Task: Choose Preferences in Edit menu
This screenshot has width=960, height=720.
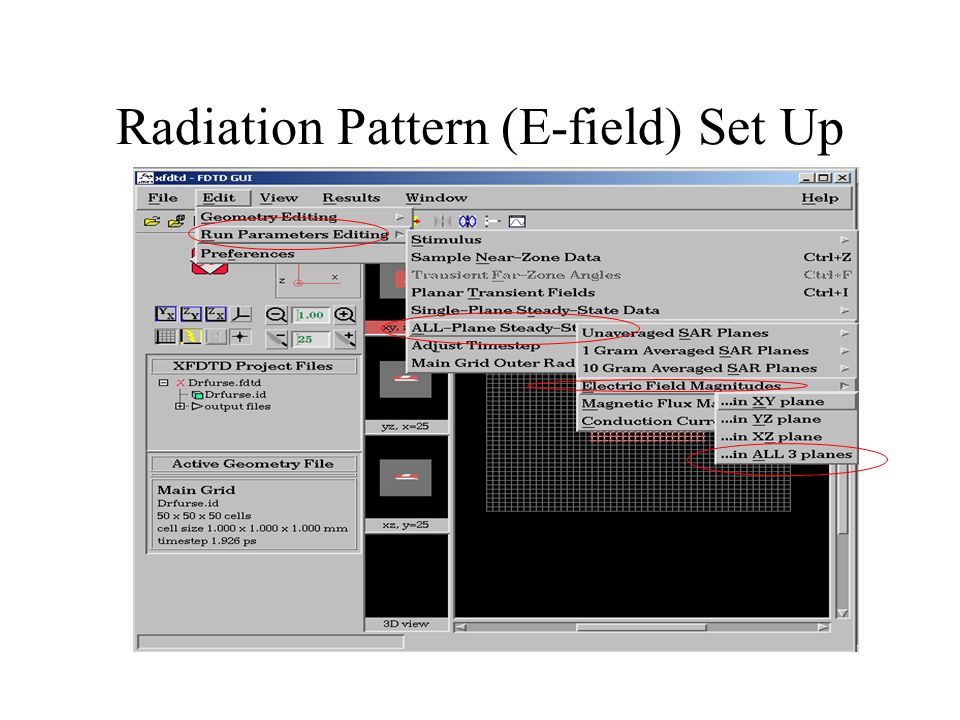Action: pos(302,253)
